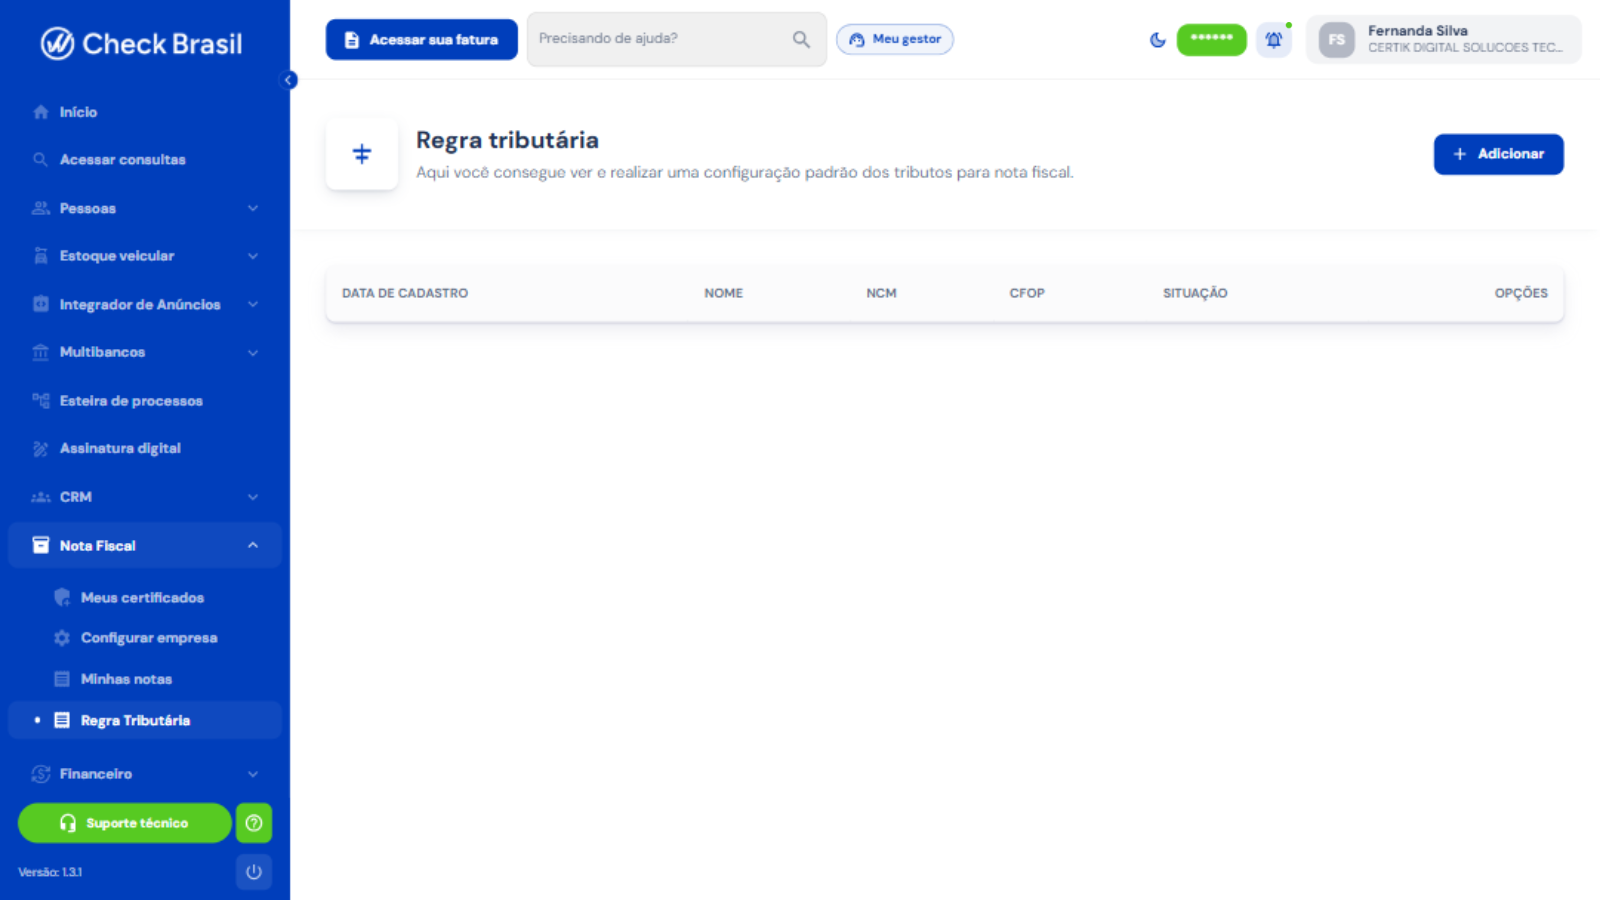The height and width of the screenshot is (900, 1600).
Task: Click the Nota Fiscal archive icon
Action: (41, 545)
